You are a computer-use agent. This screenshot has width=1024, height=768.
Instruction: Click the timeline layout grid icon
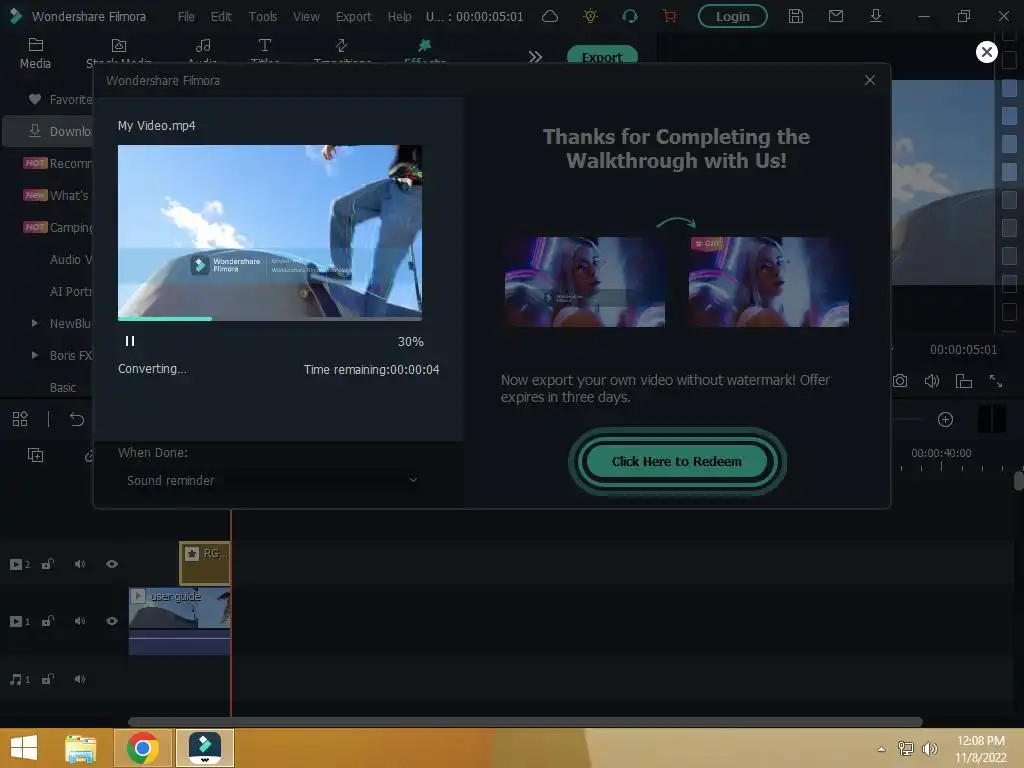[x=20, y=419]
